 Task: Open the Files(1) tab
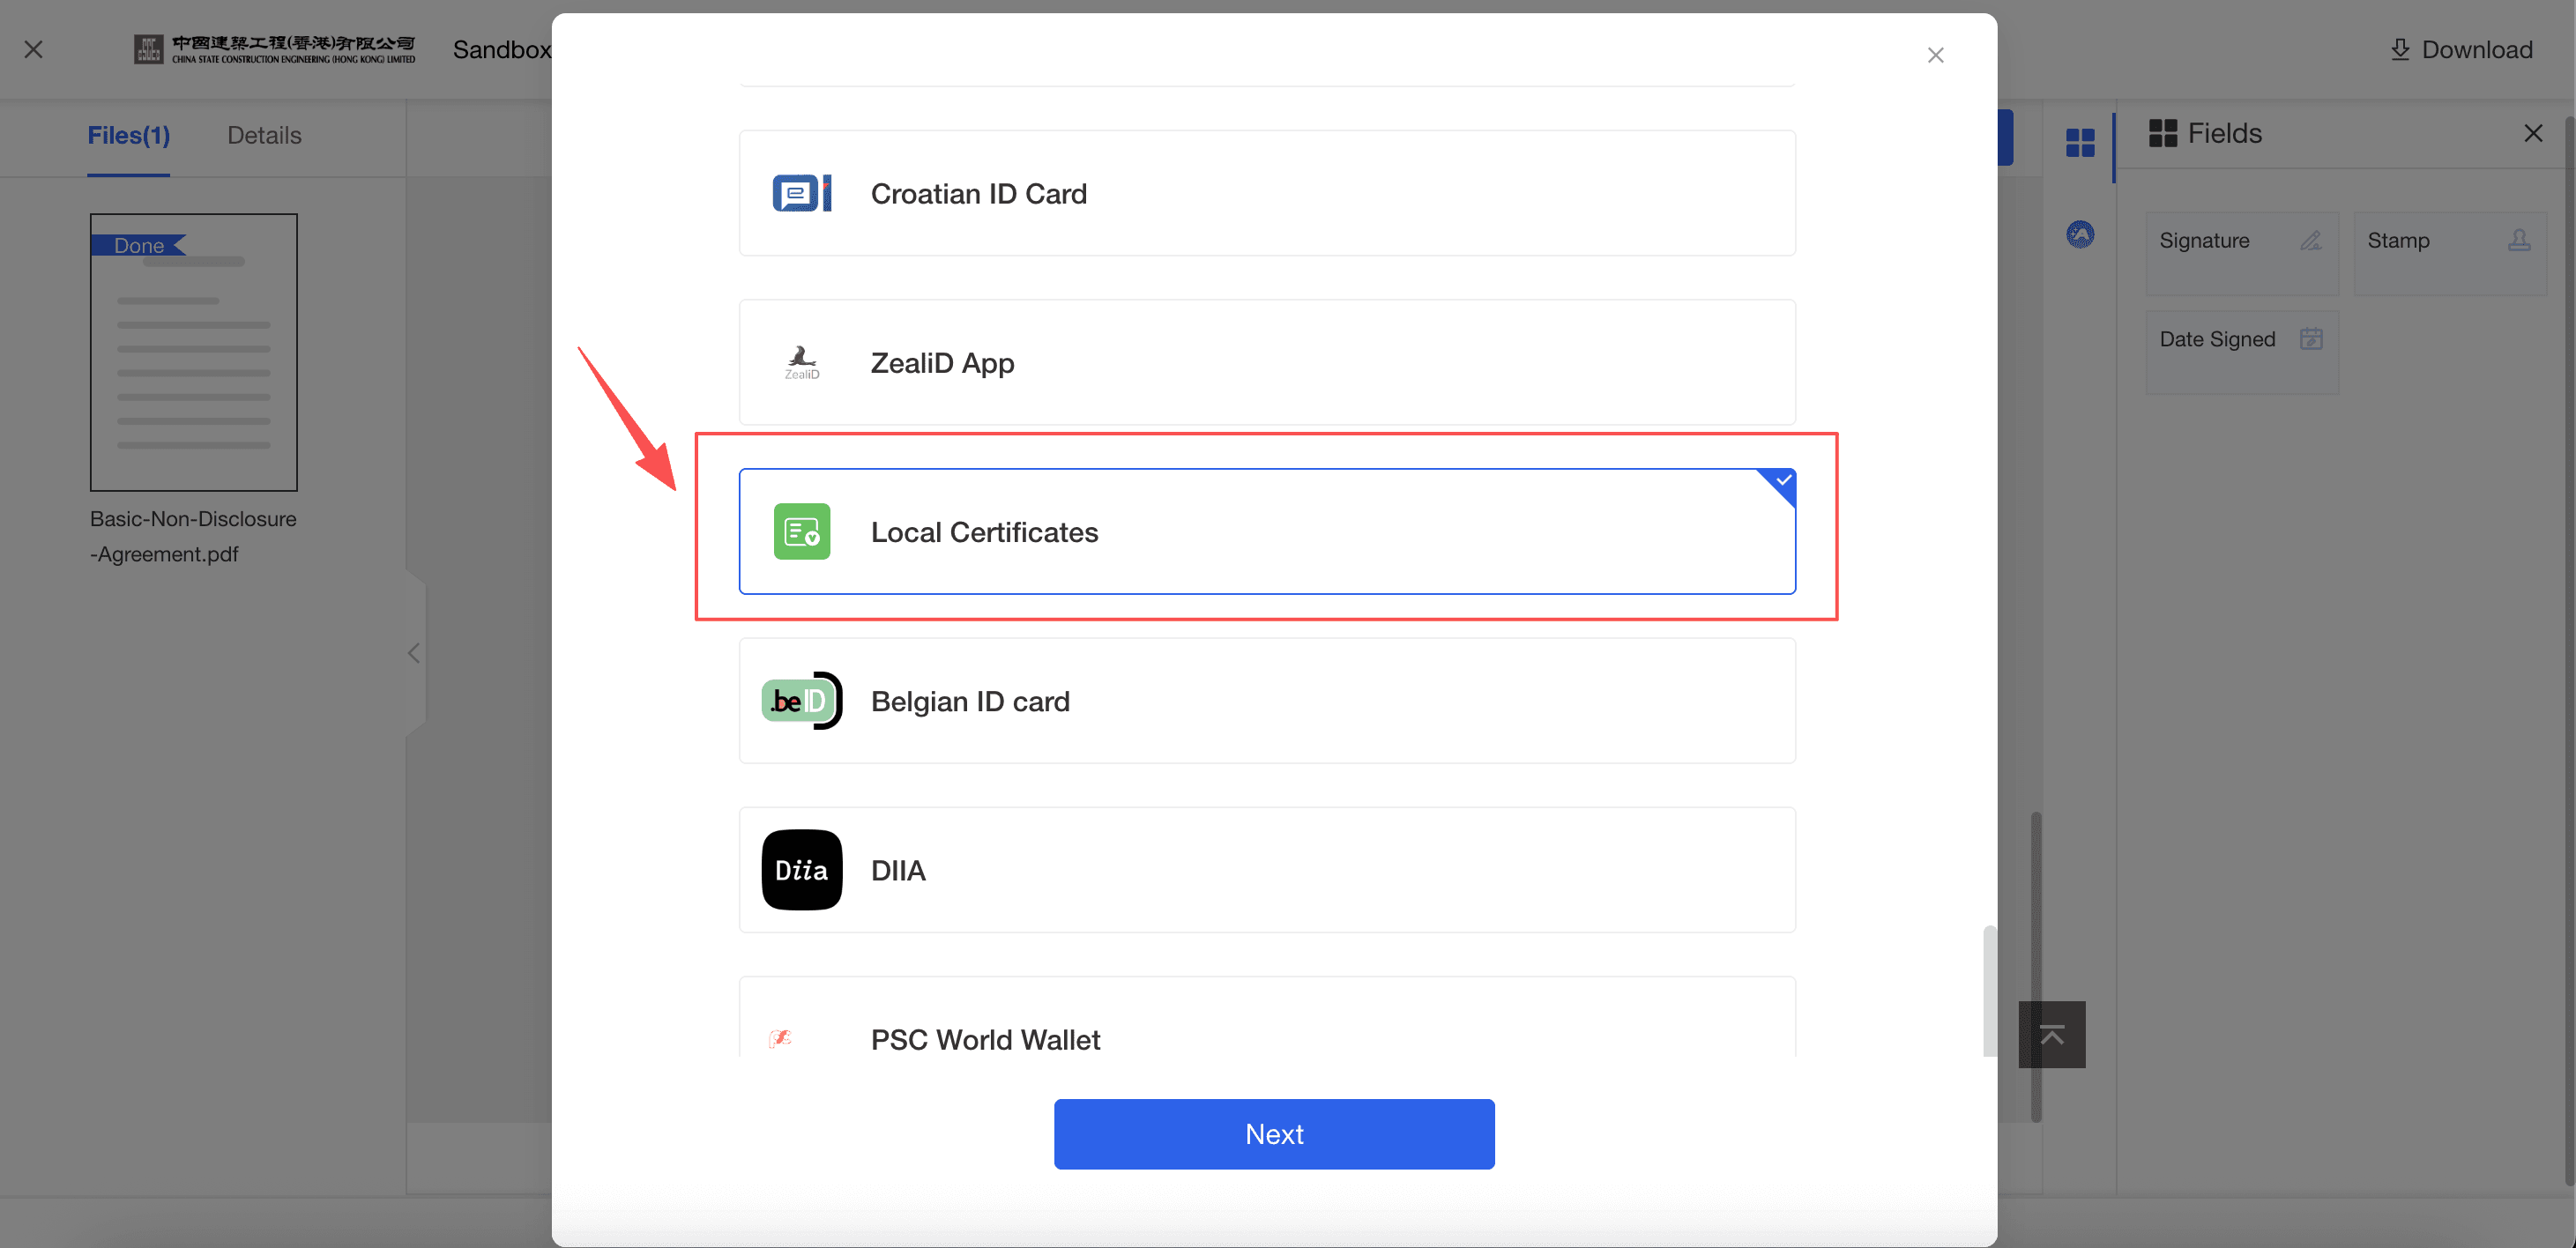(128, 135)
